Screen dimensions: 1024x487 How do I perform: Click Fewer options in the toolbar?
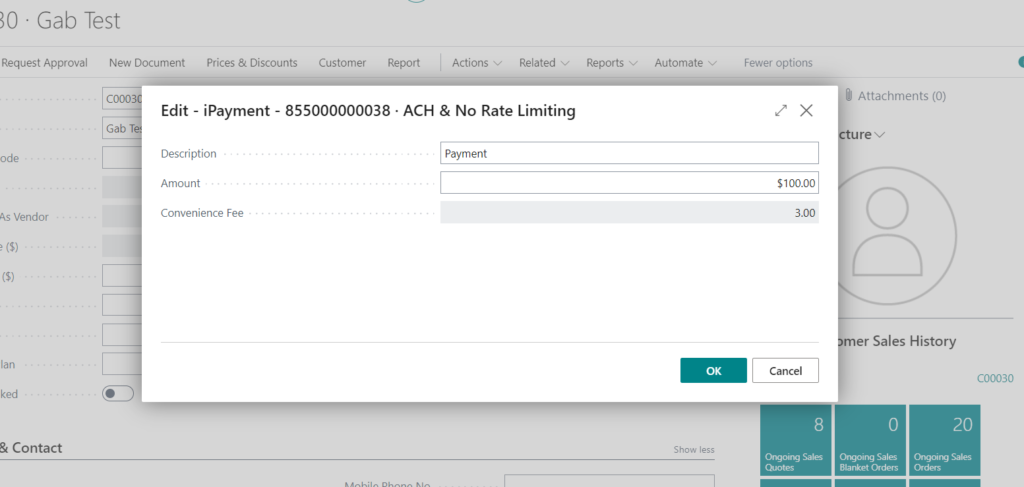click(778, 63)
